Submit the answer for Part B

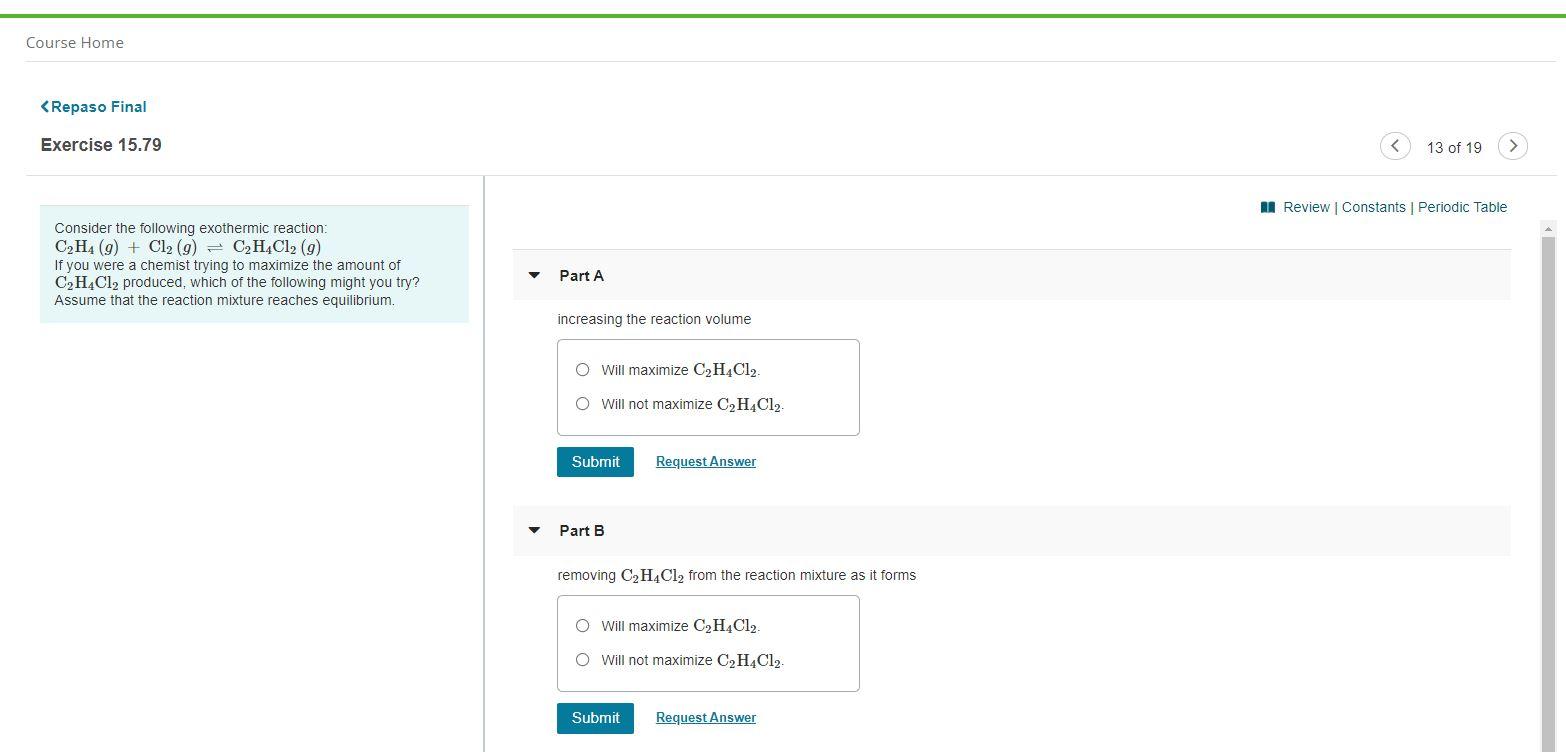click(x=595, y=717)
